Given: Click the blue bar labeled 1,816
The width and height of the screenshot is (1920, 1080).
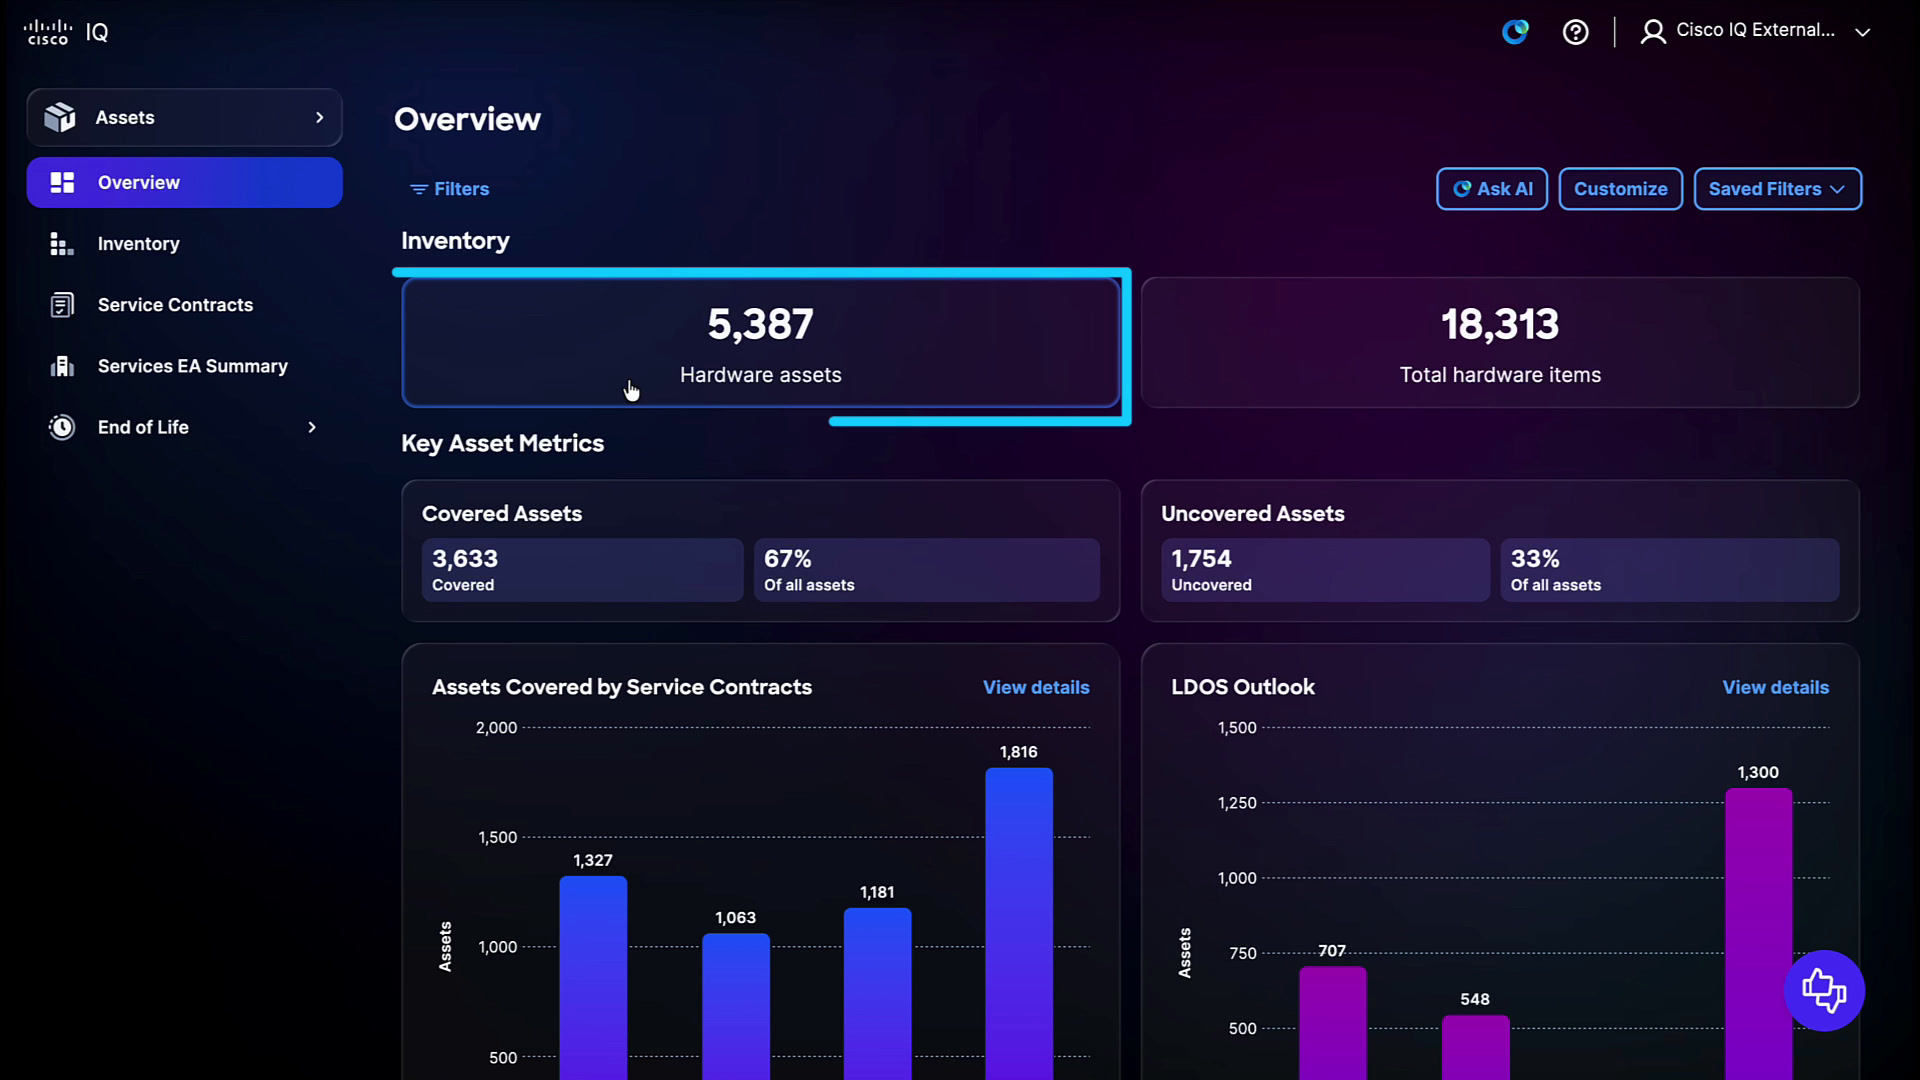Looking at the screenshot, I should tap(1019, 923).
